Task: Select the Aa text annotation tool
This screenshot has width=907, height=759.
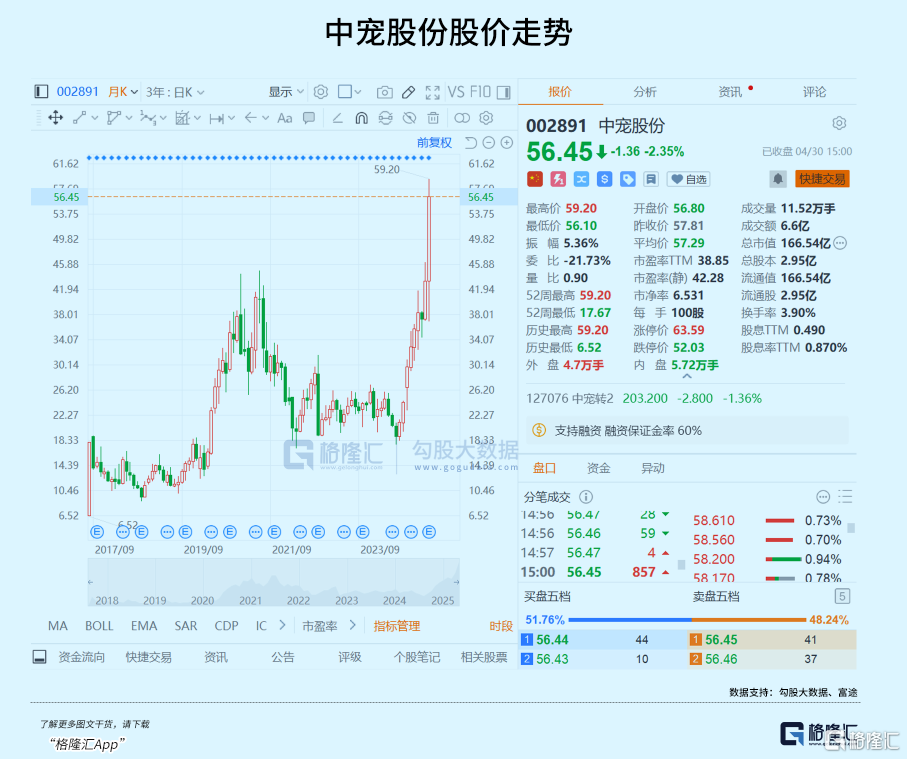Action: tap(285, 118)
